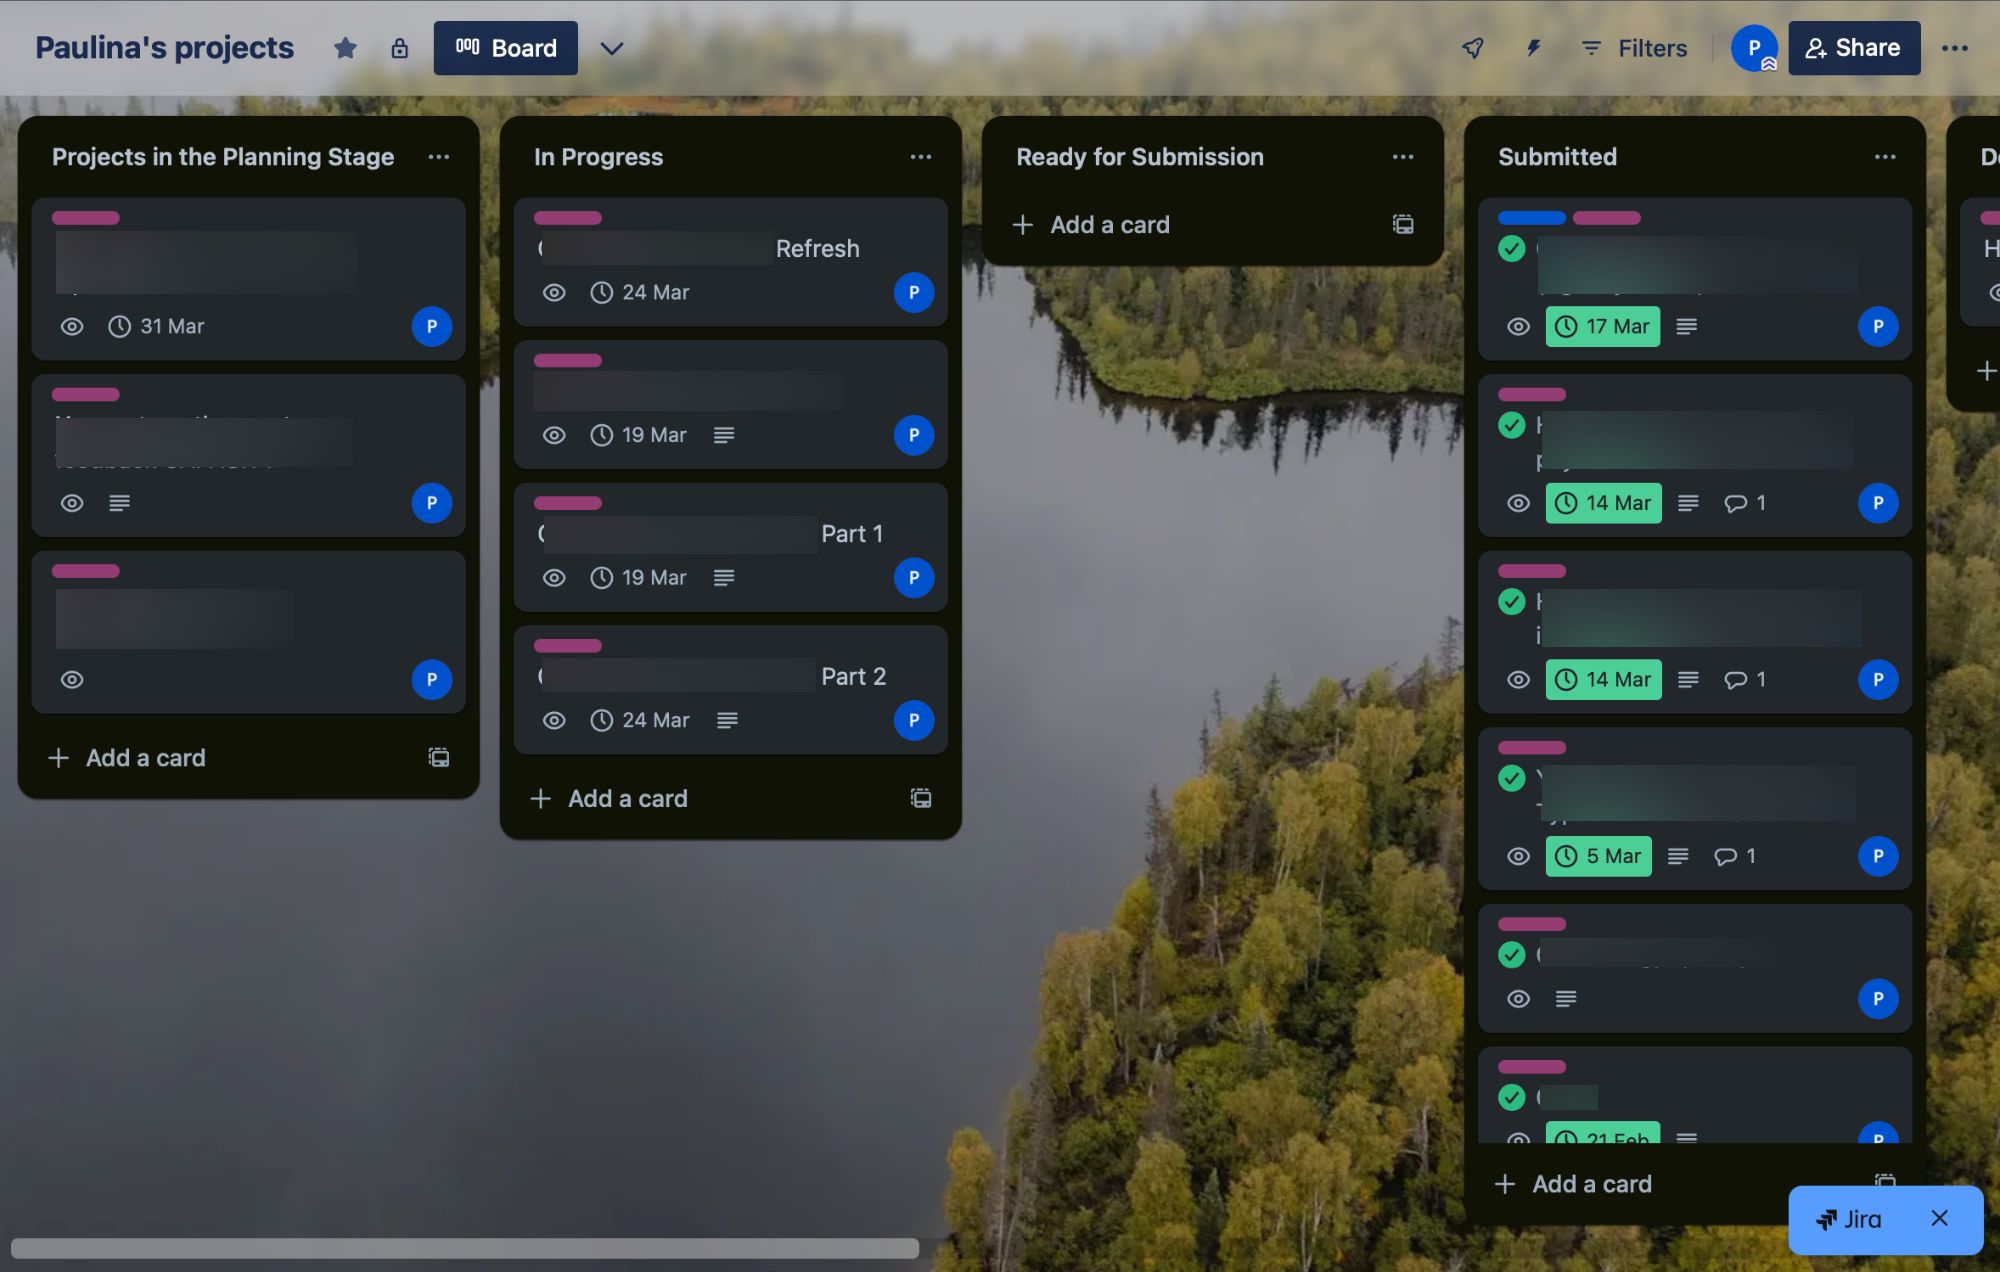Create card from template in Ready for Submission
2000x1272 pixels.
(1403, 224)
